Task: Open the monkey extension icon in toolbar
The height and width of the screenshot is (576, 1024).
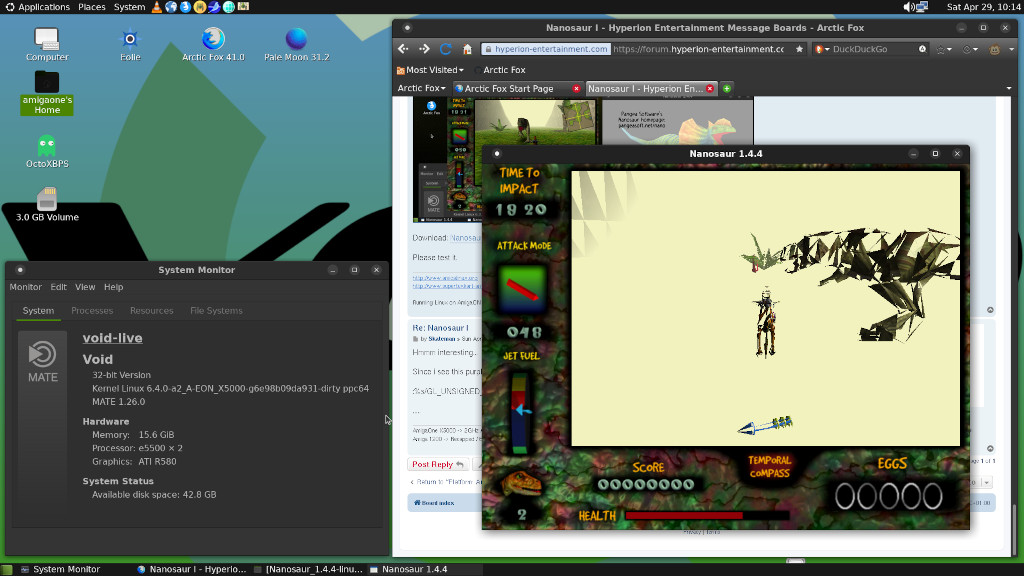Action: [995, 49]
